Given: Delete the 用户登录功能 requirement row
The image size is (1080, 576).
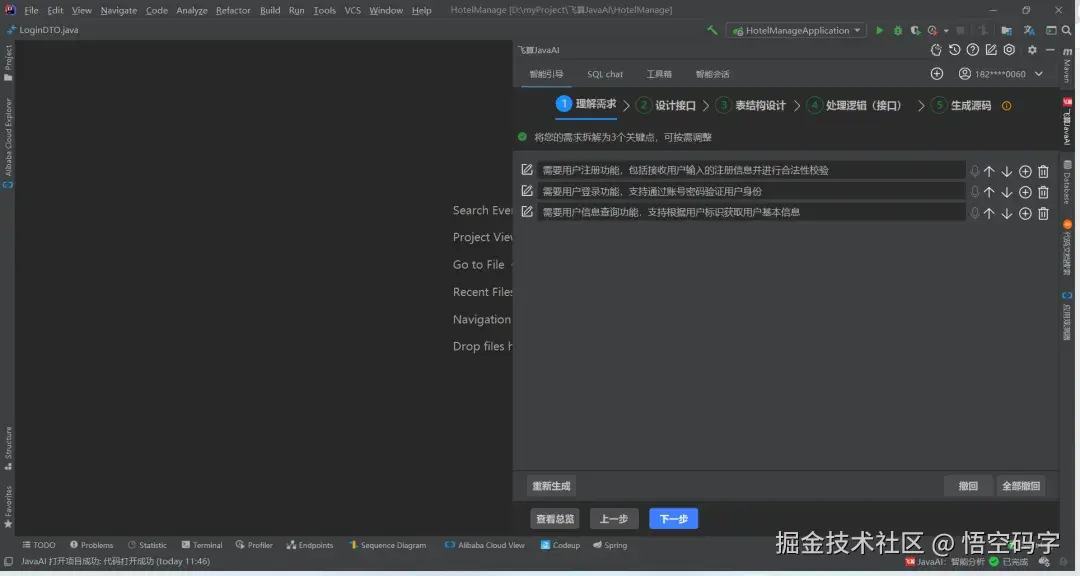Looking at the screenshot, I should click(1043, 192).
